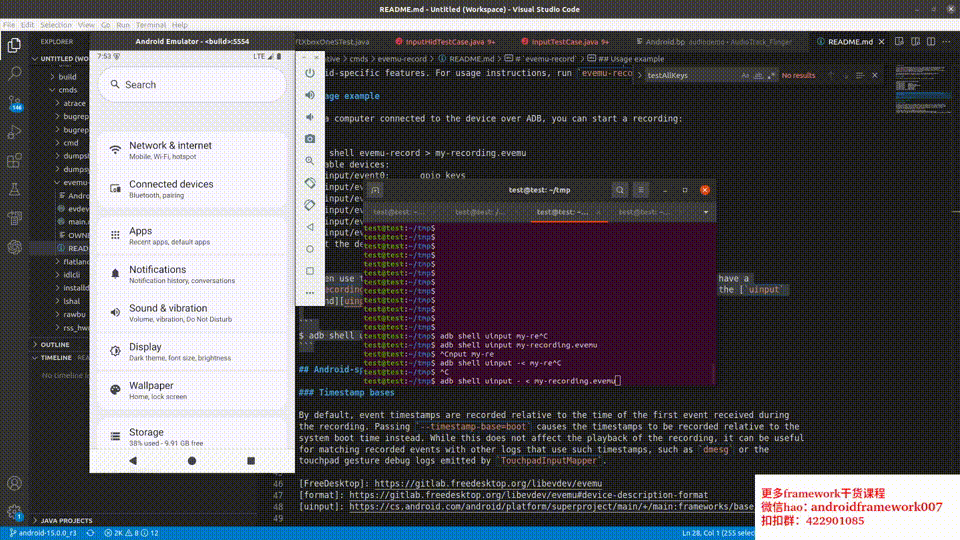Click the emulator volume up button

pyautogui.click(x=310, y=95)
